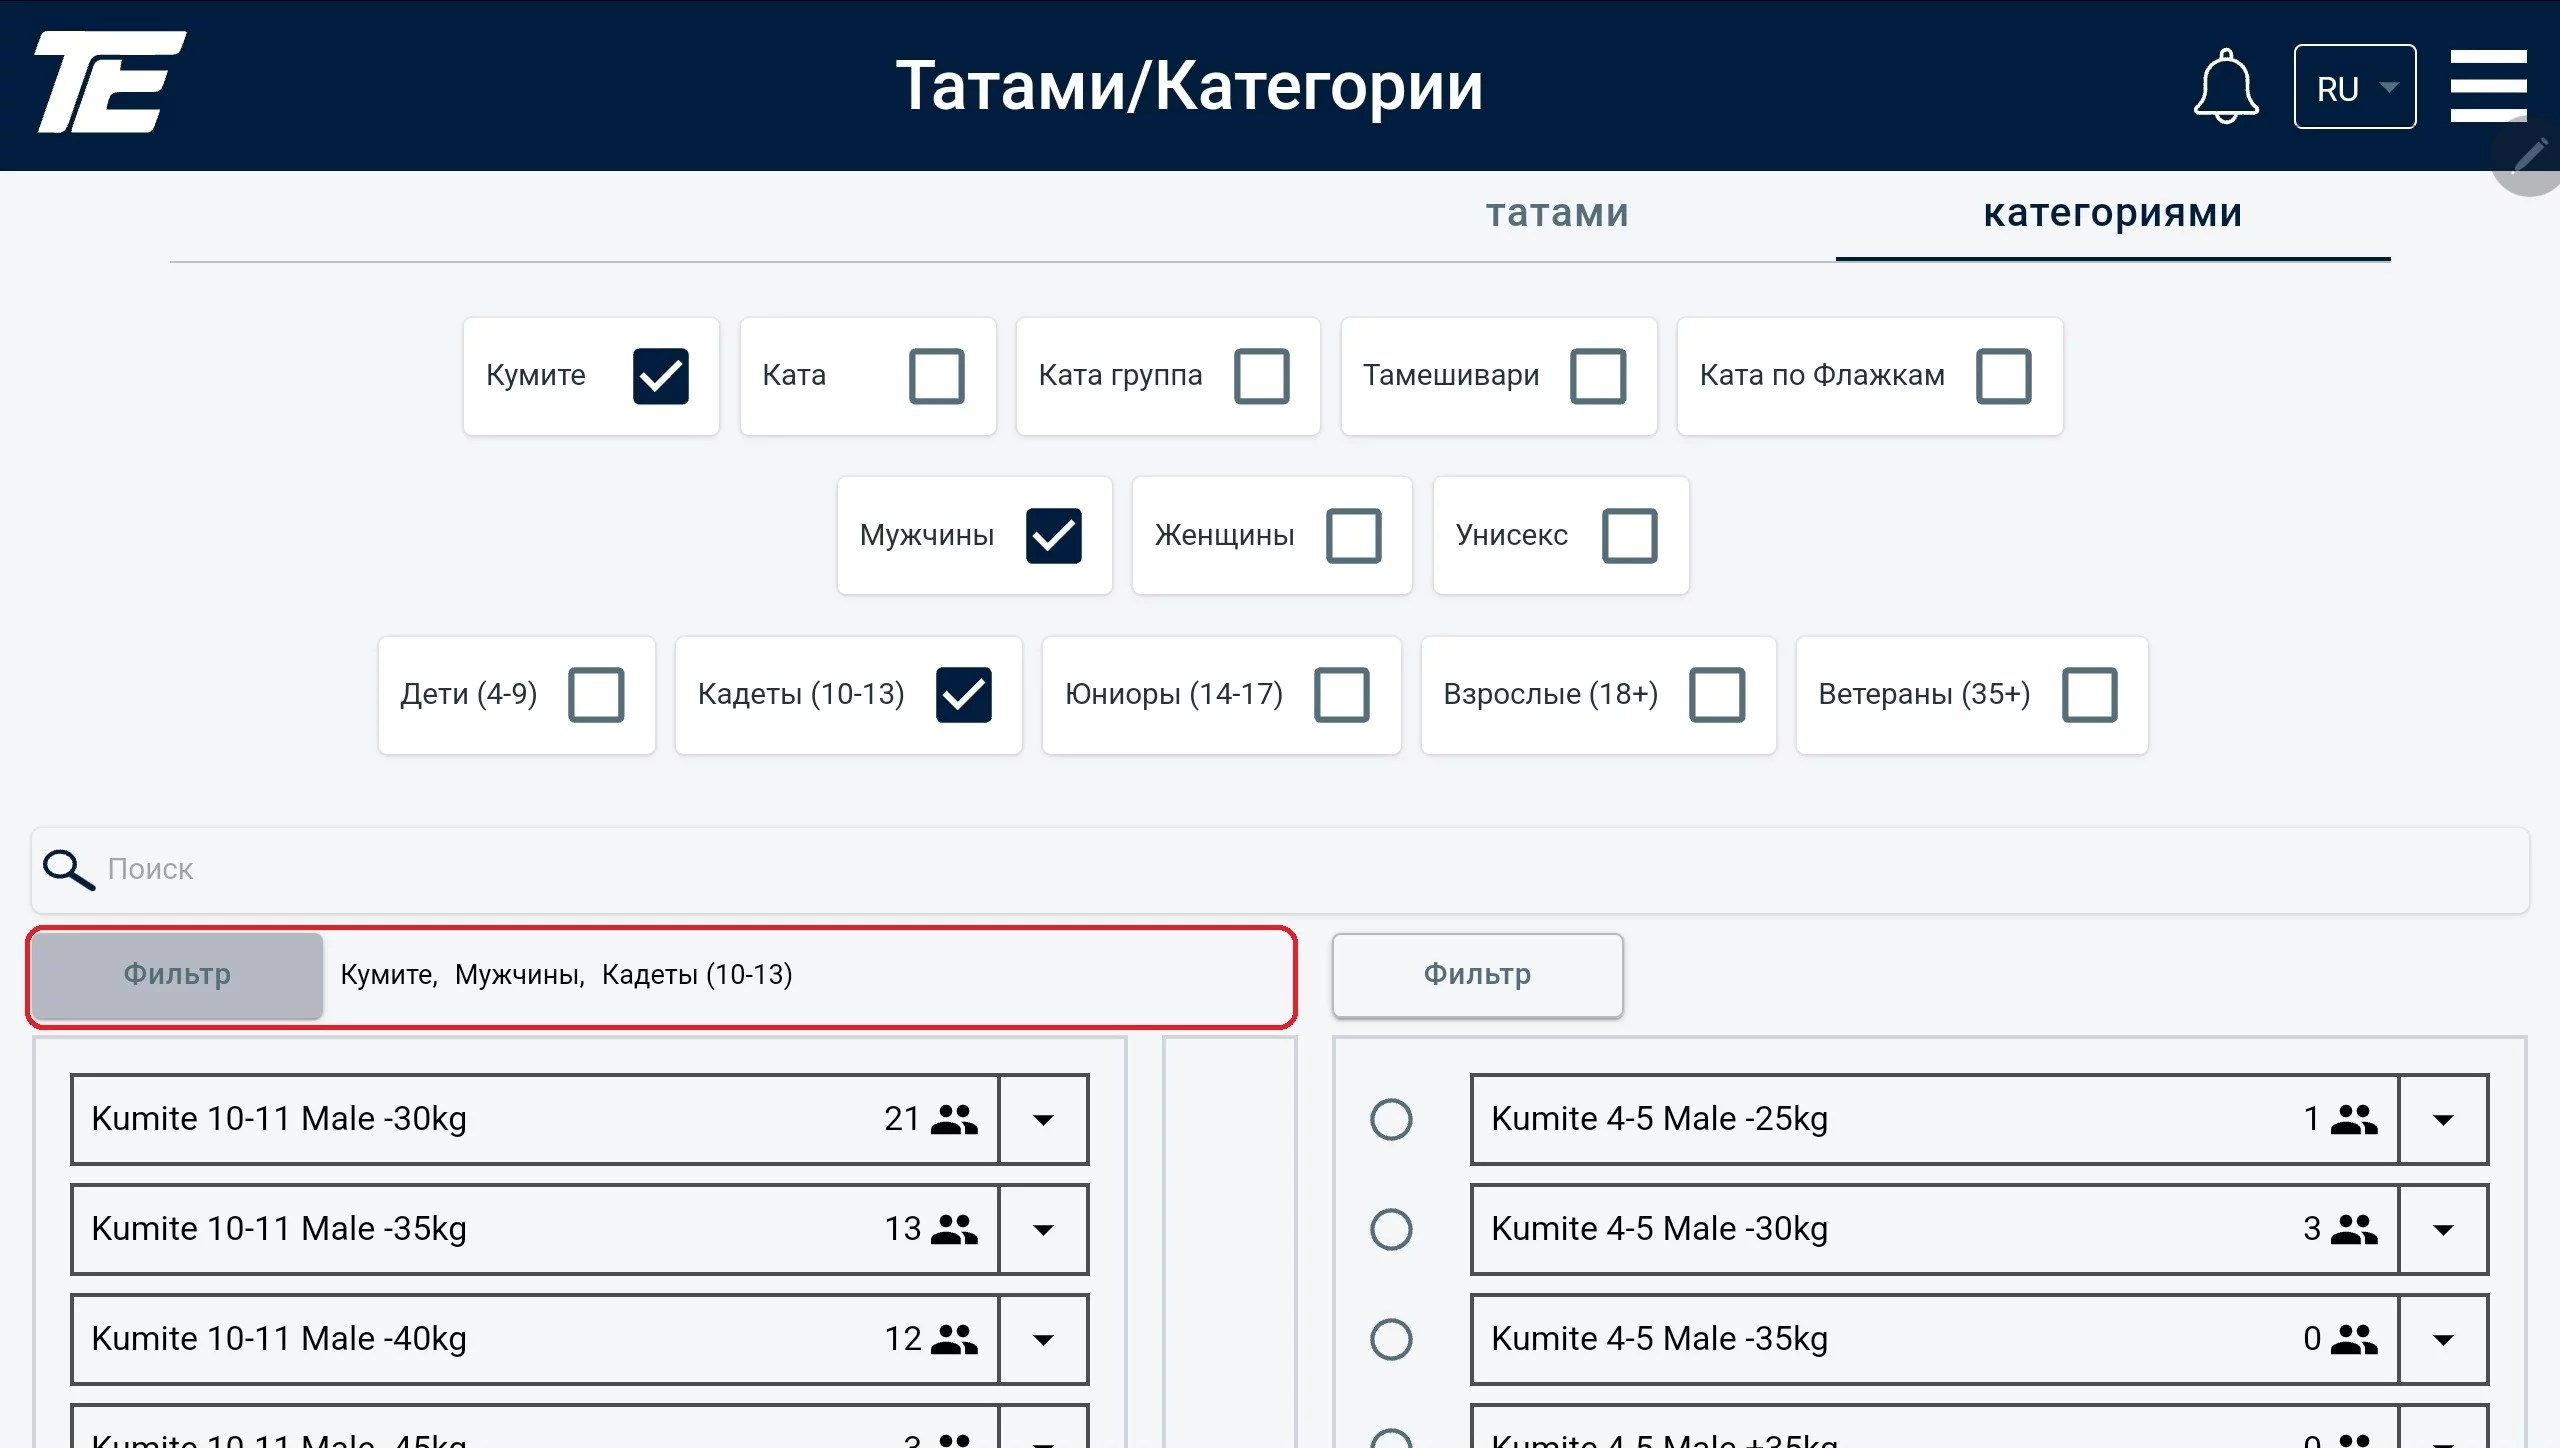This screenshot has width=2560, height=1448.
Task: Click the TE logo icon
Action: 110,82
